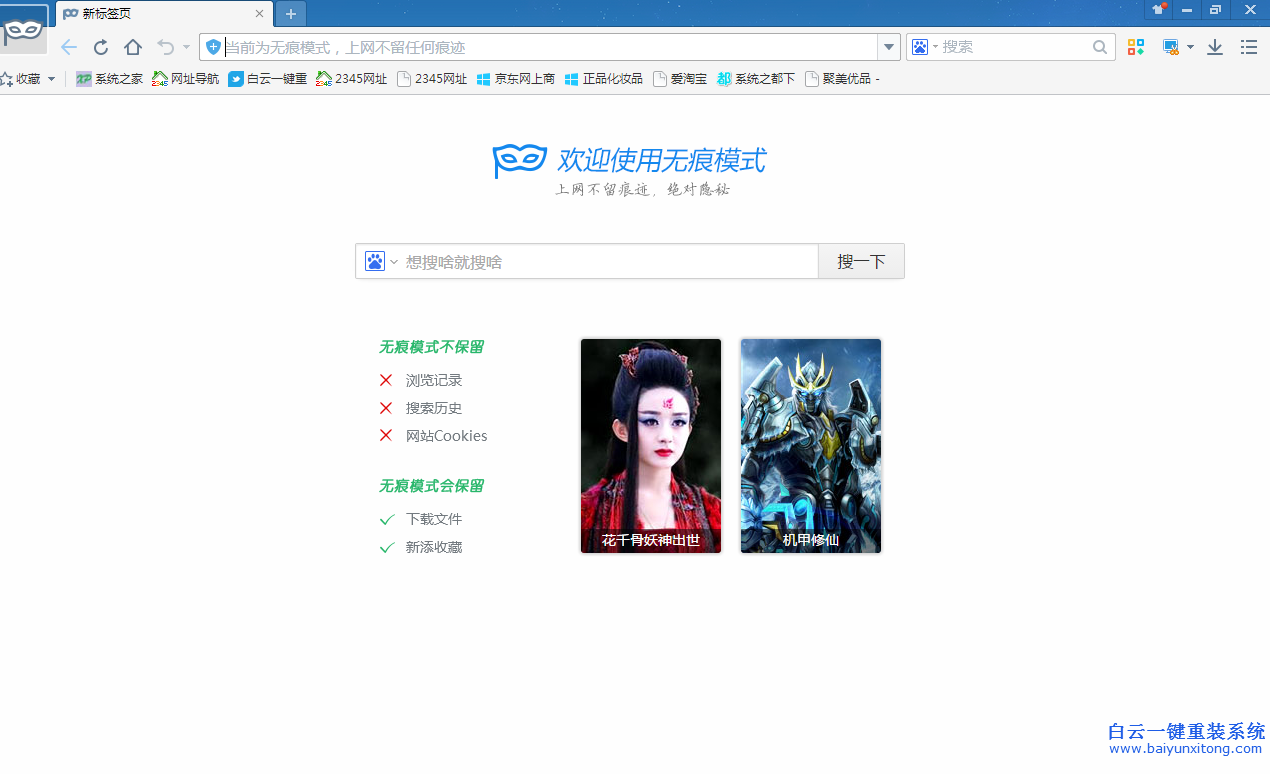The height and width of the screenshot is (774, 1270).
Task: Open the search engine dropdown on page
Action: click(x=381, y=262)
